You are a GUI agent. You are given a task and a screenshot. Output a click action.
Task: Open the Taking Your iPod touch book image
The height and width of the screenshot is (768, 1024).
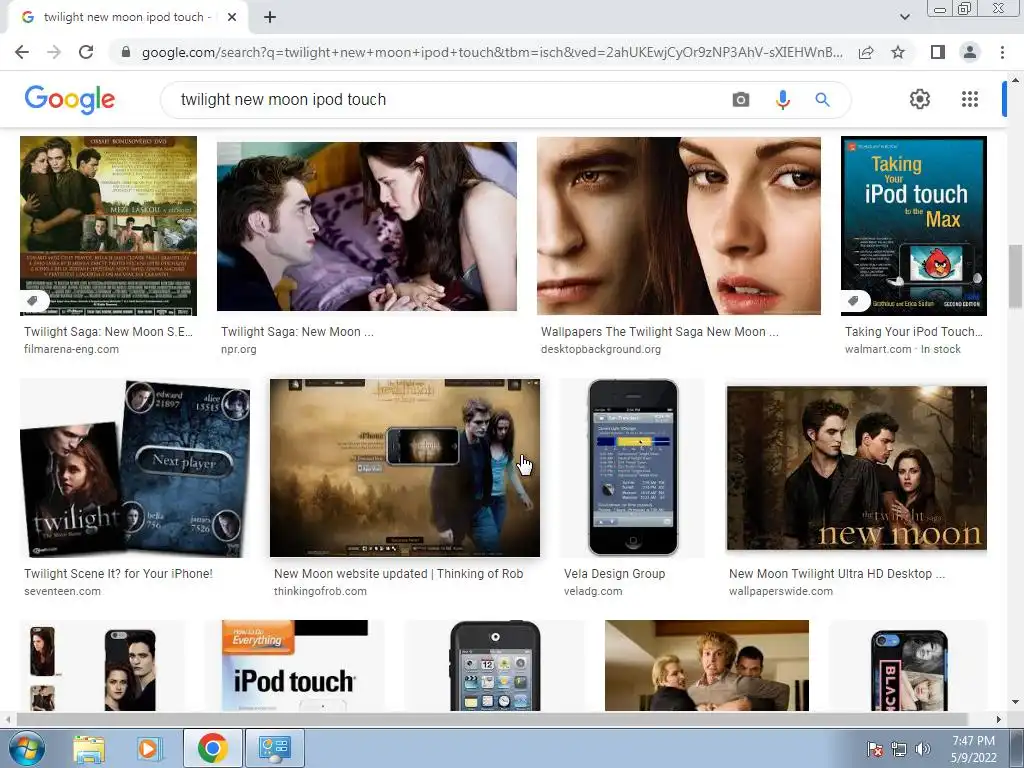click(914, 226)
